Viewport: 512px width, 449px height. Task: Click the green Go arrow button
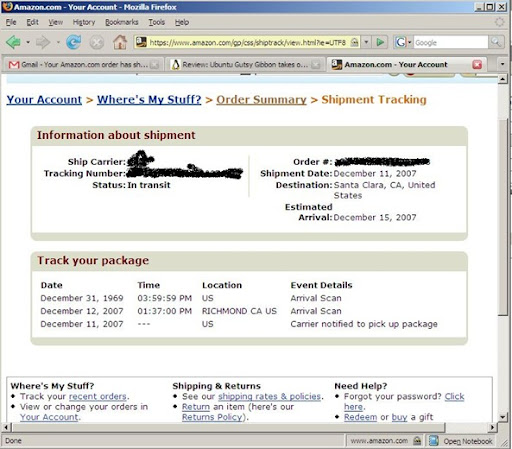click(x=380, y=42)
